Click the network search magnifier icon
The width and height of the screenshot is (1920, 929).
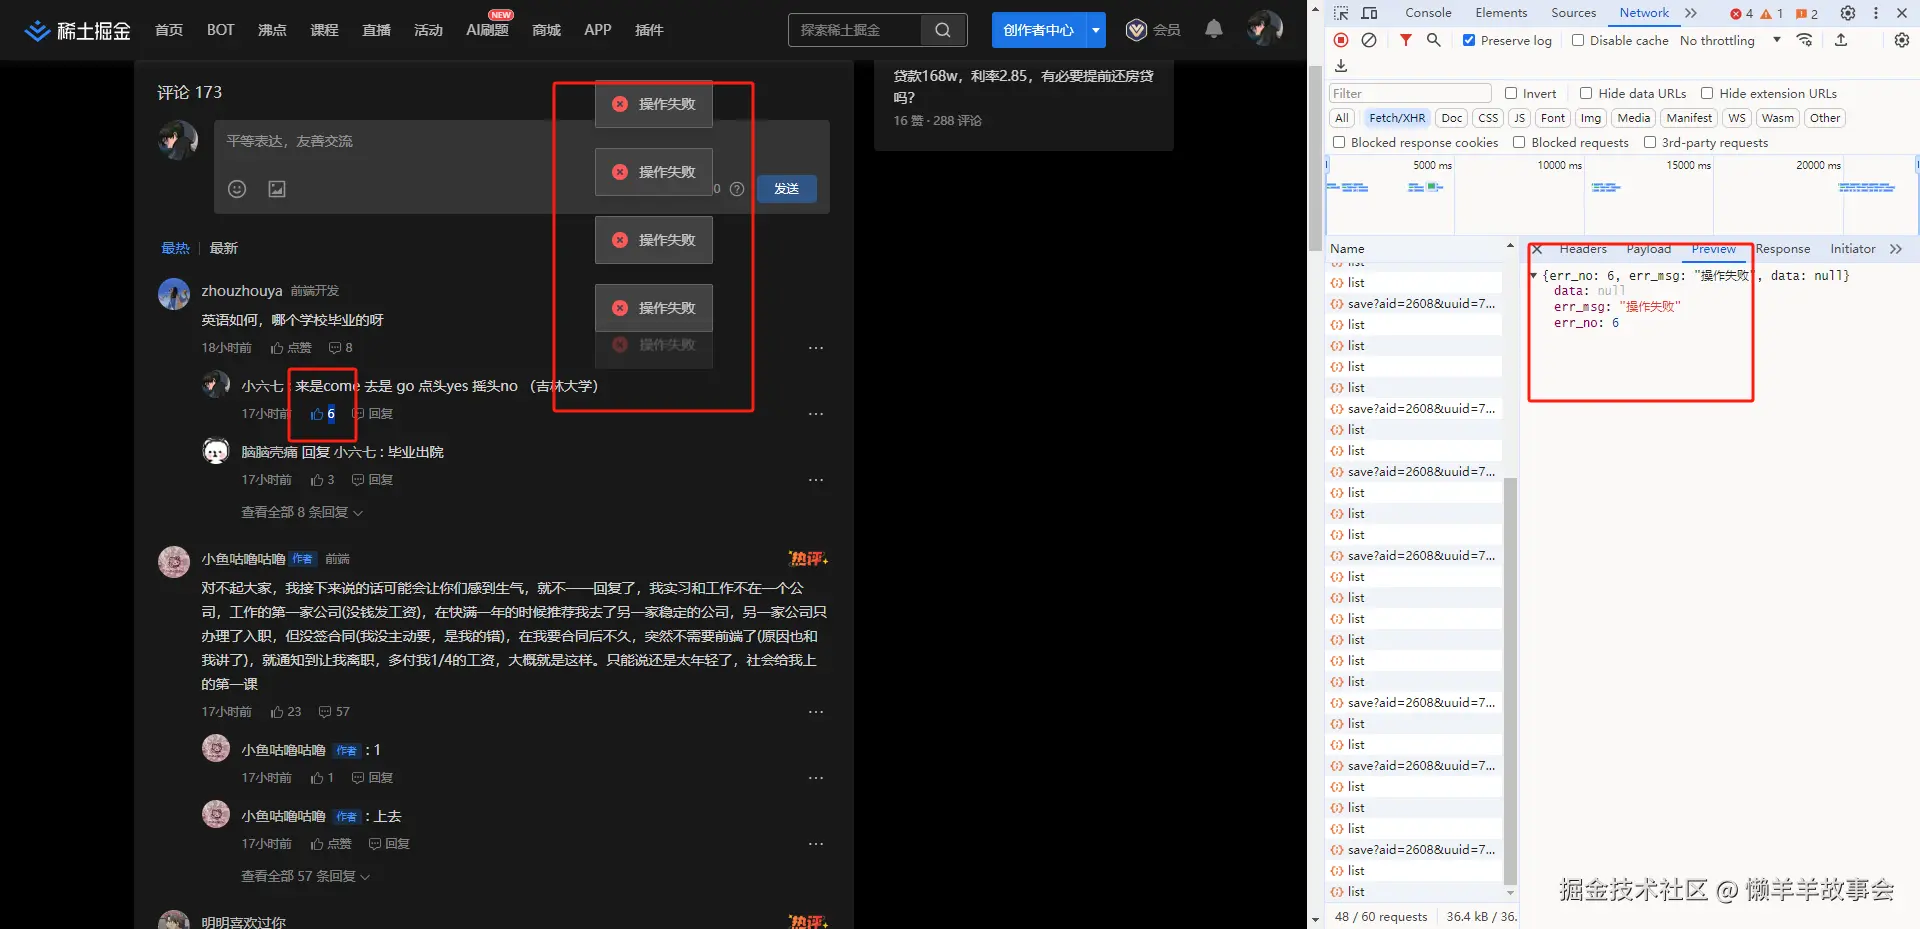1434,40
